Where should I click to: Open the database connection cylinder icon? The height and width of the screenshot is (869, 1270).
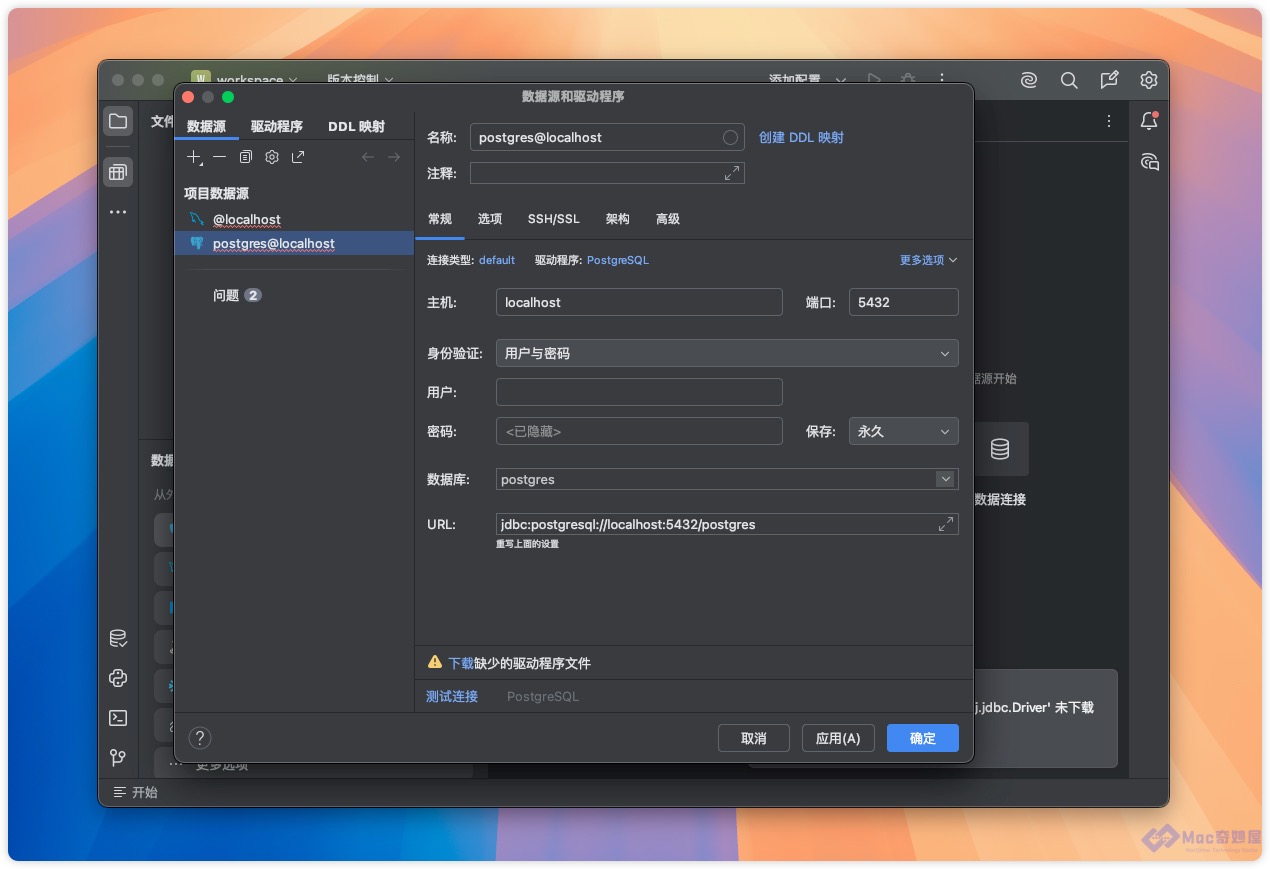1000,449
